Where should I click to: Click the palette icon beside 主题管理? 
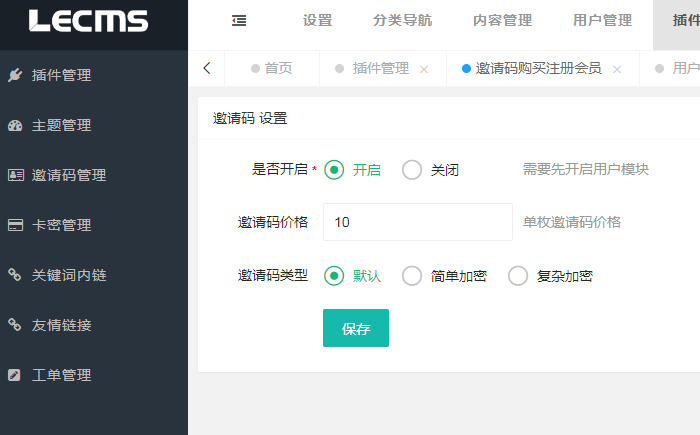pos(14,125)
